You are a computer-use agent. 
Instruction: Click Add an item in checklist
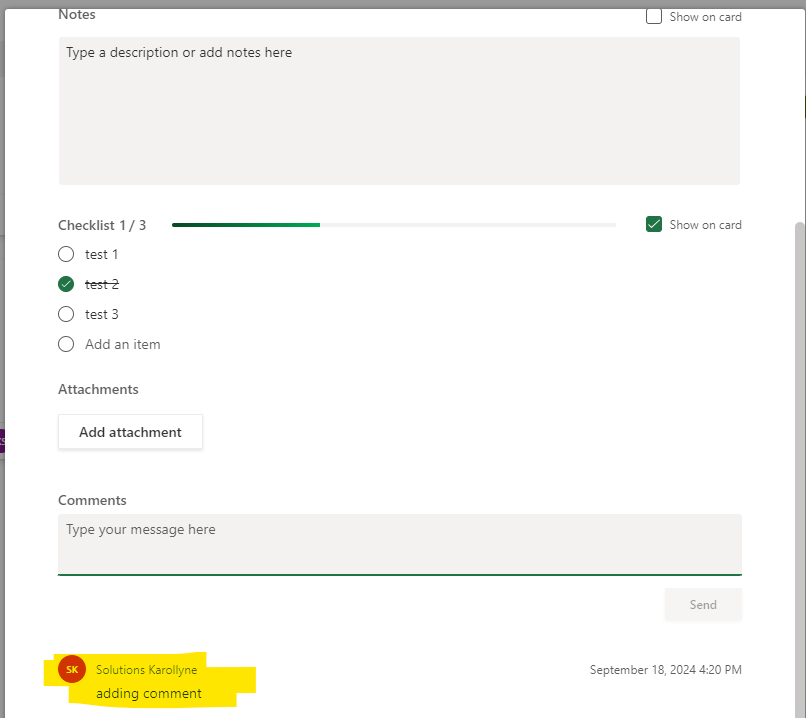[122, 344]
